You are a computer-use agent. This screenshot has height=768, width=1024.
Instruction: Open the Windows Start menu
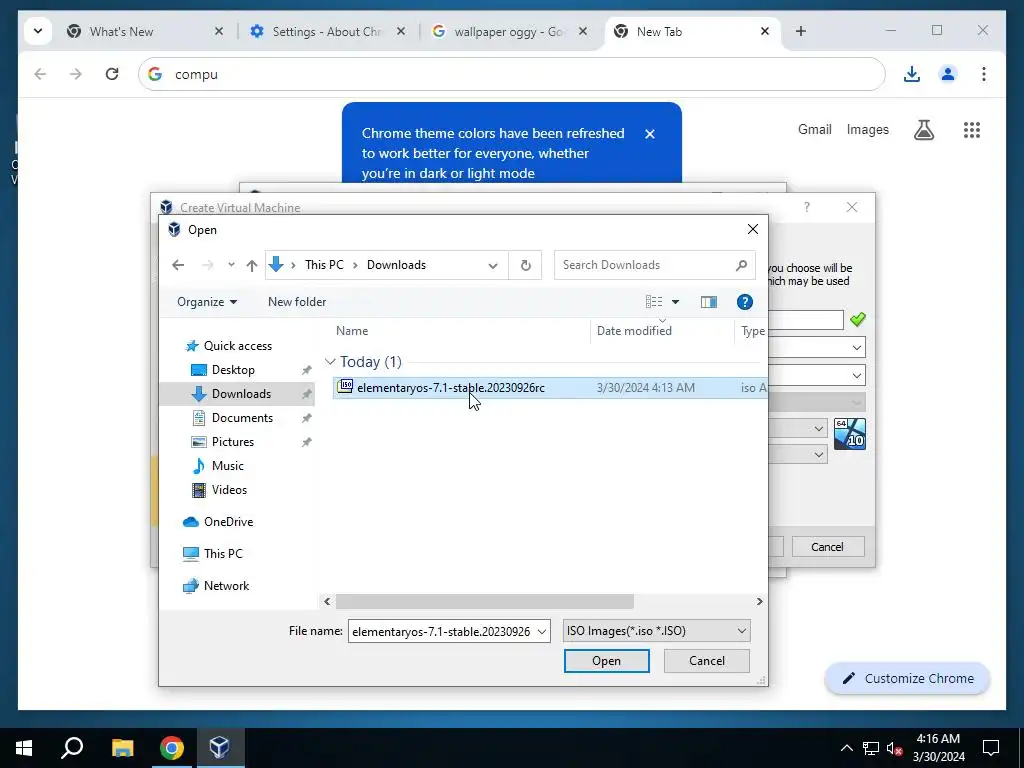point(24,748)
